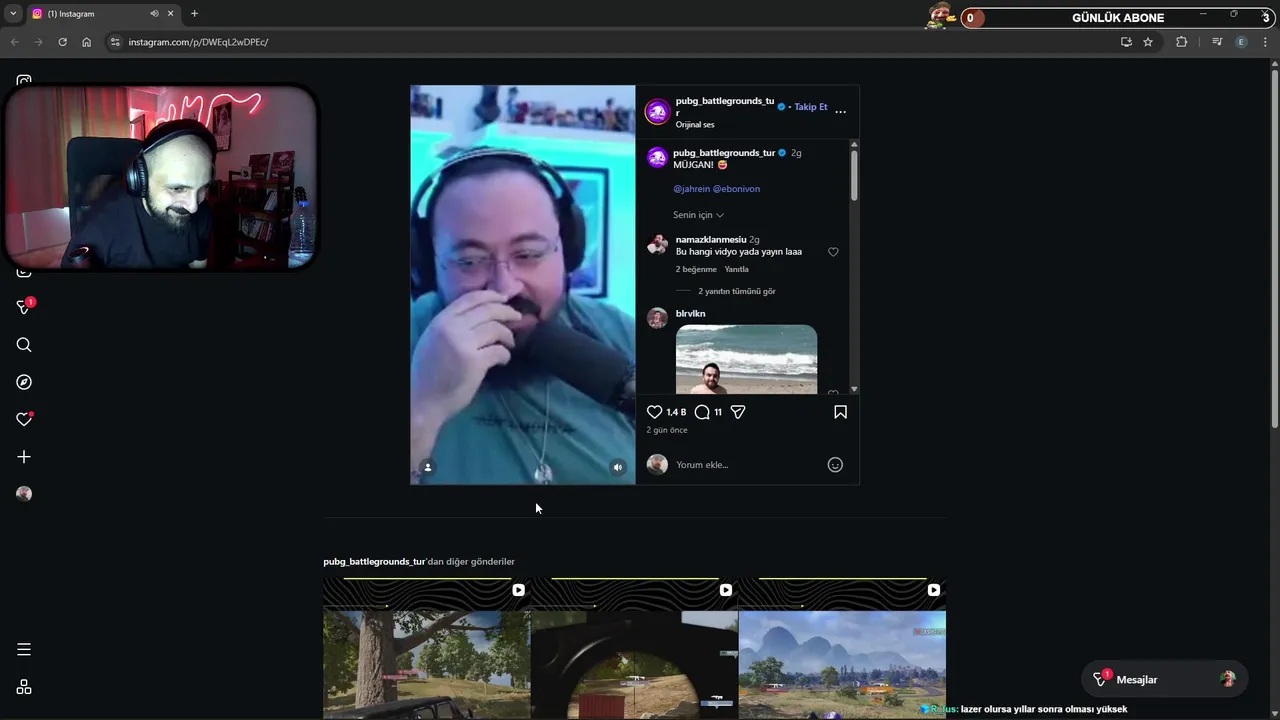Go to browser home page
The width and height of the screenshot is (1280, 720).
[86, 42]
